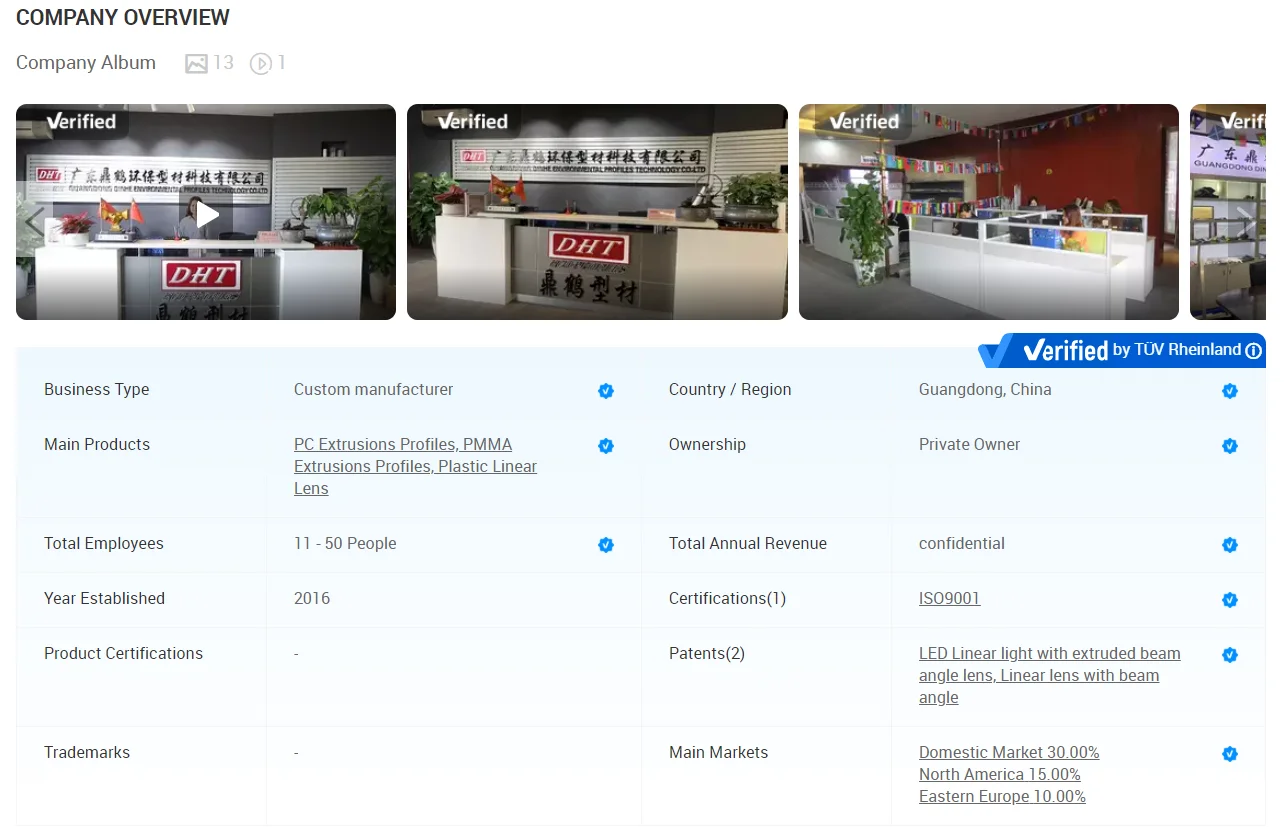1284x827 pixels.
Task: Open the company album photos count icon
Action: 196,63
